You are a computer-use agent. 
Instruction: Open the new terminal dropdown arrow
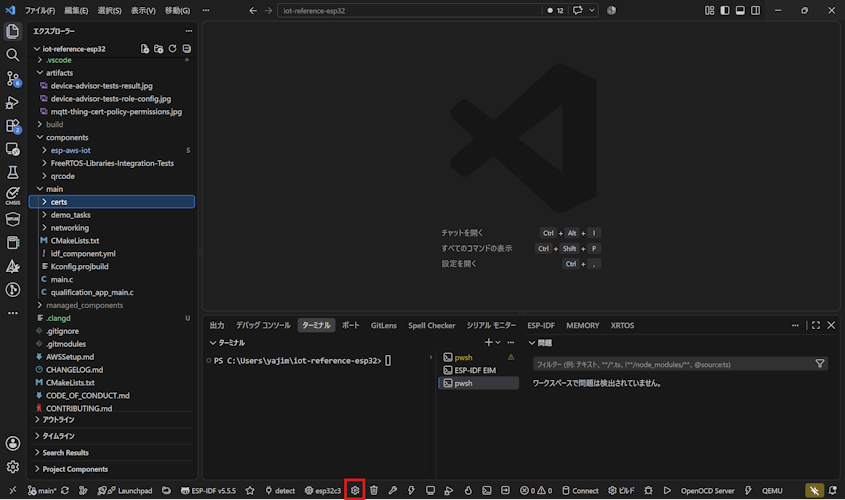pos(498,343)
